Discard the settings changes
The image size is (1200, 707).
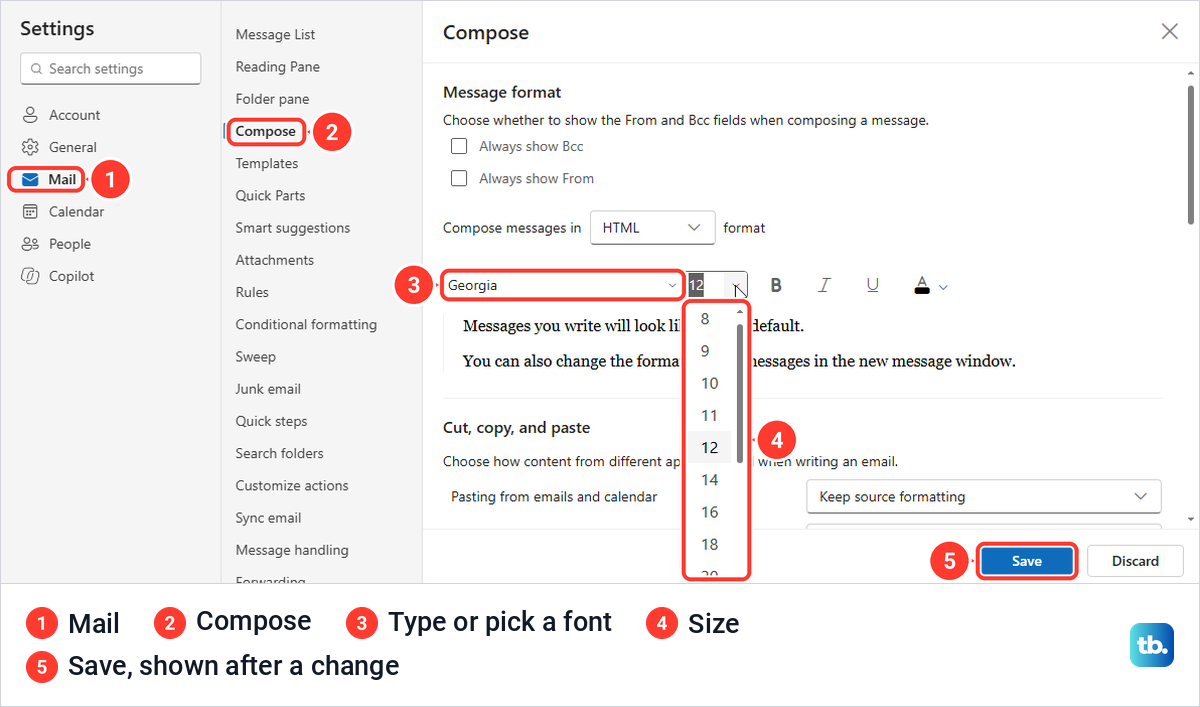[1135, 561]
